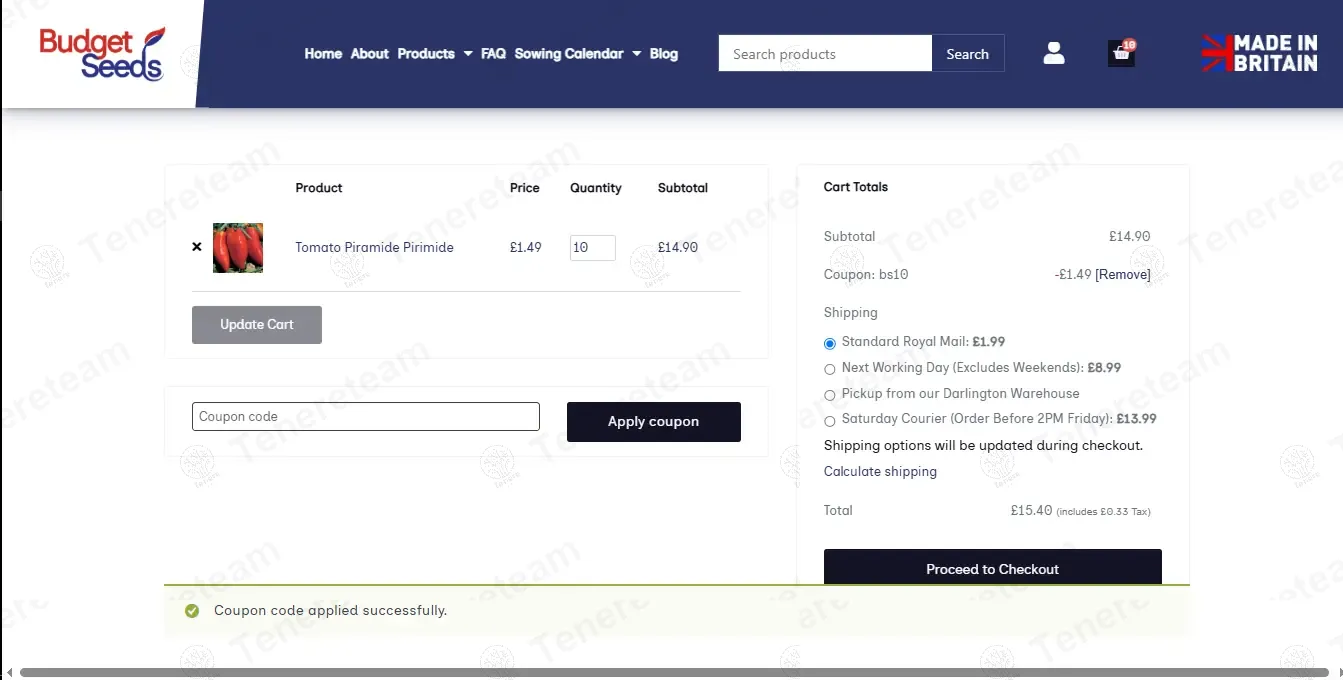The height and width of the screenshot is (680, 1343).
Task: Choose Saturday Courier shipping option
Action: tap(830, 421)
